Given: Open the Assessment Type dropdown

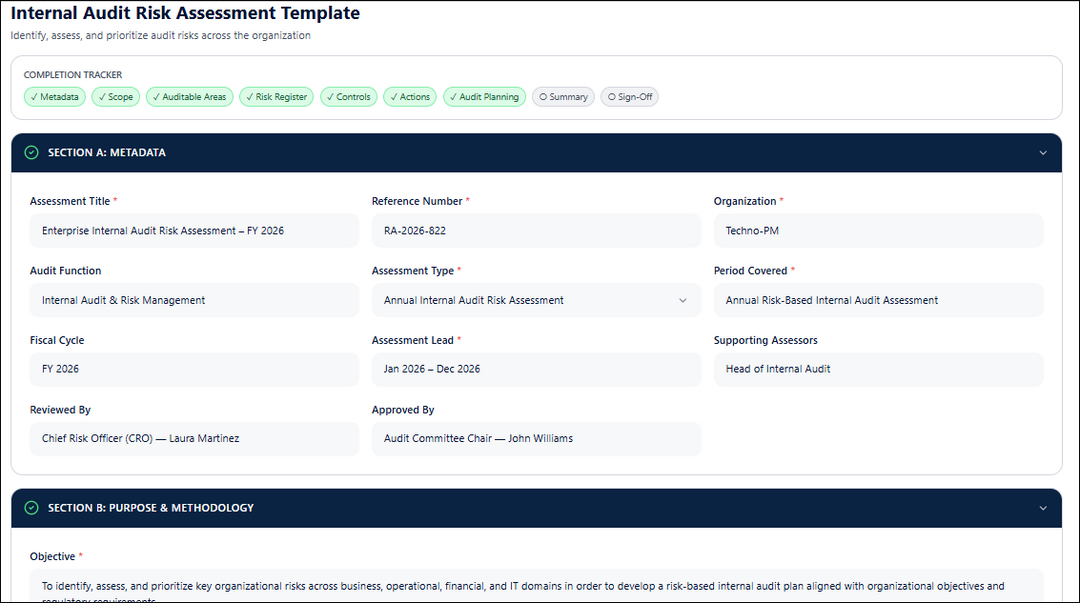Looking at the screenshot, I should [x=536, y=300].
